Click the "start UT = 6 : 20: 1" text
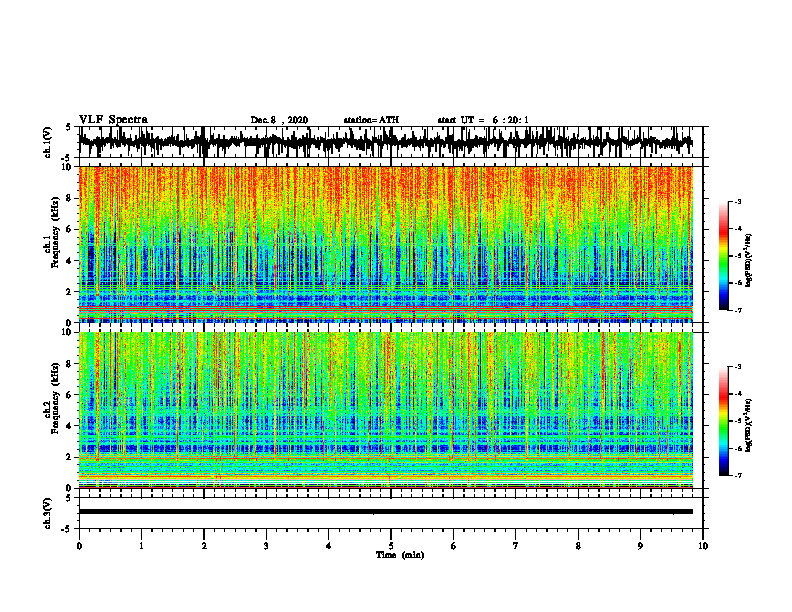This screenshot has width=792, height=612. pyautogui.click(x=483, y=120)
